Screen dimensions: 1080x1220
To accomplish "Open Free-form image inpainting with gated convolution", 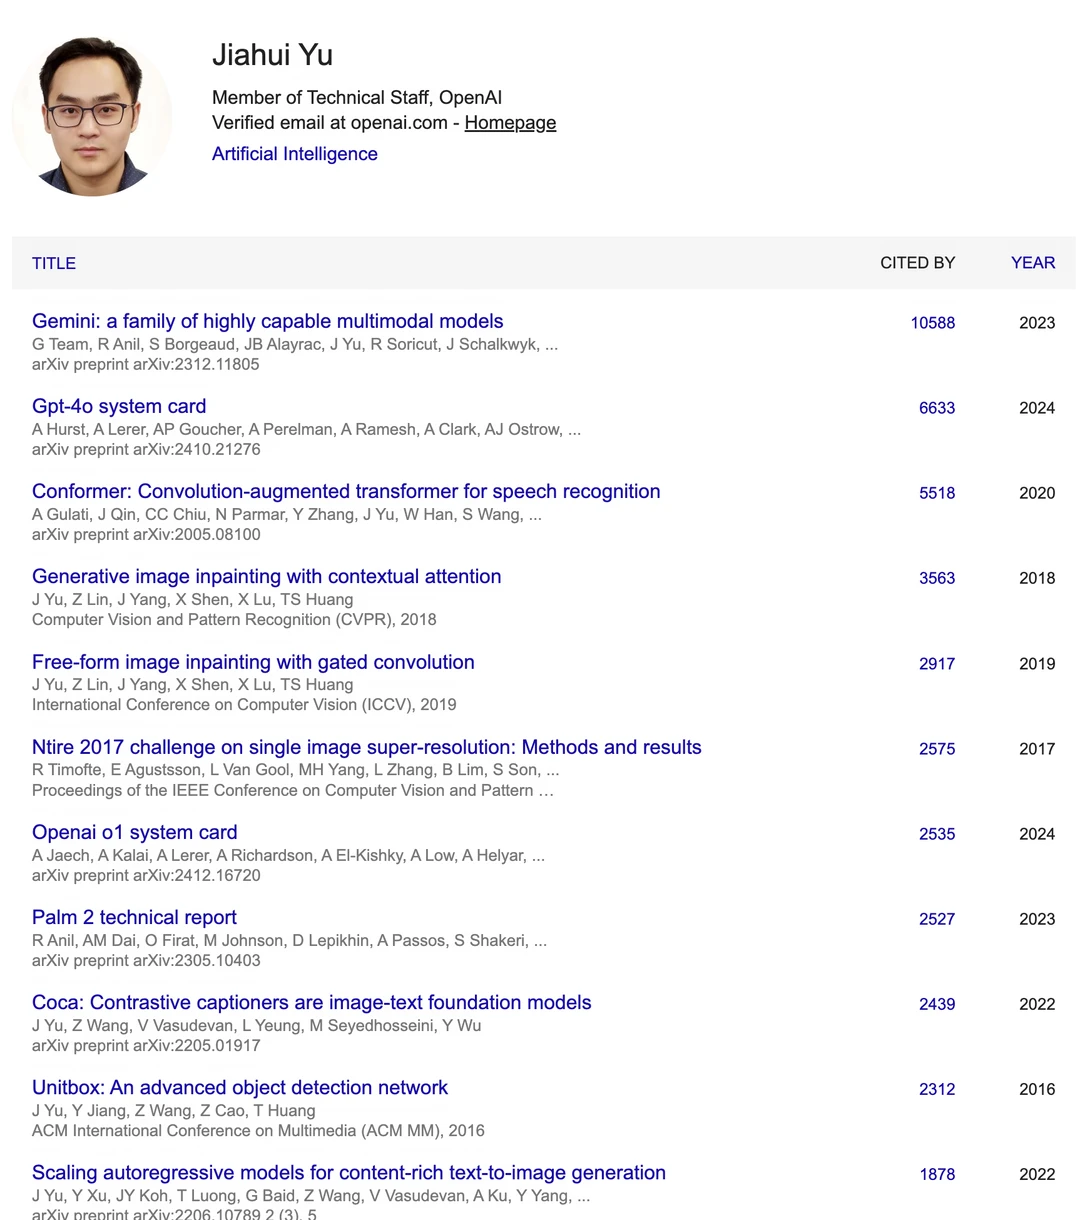I will pos(253,662).
